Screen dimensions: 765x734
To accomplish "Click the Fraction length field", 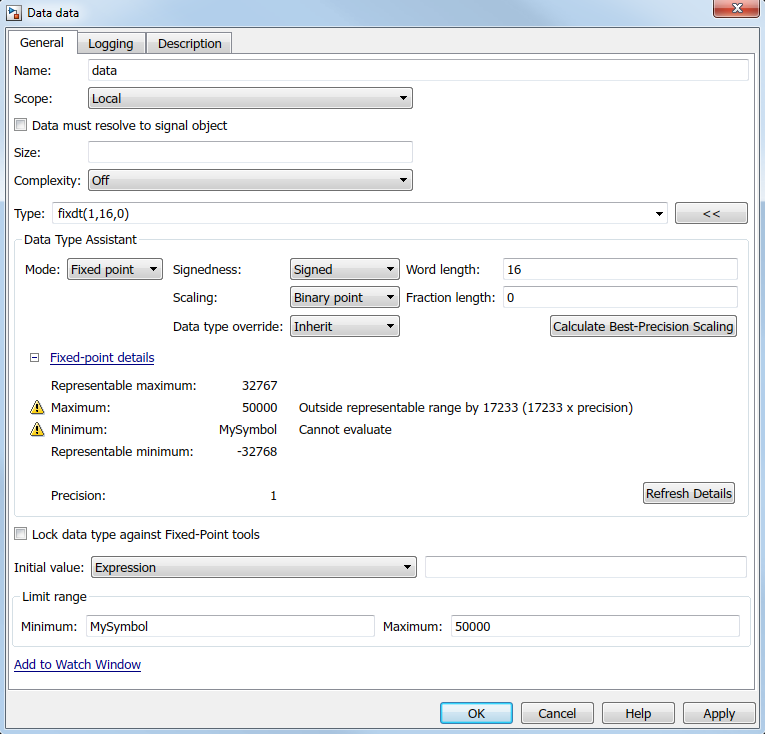I will click(x=620, y=297).
